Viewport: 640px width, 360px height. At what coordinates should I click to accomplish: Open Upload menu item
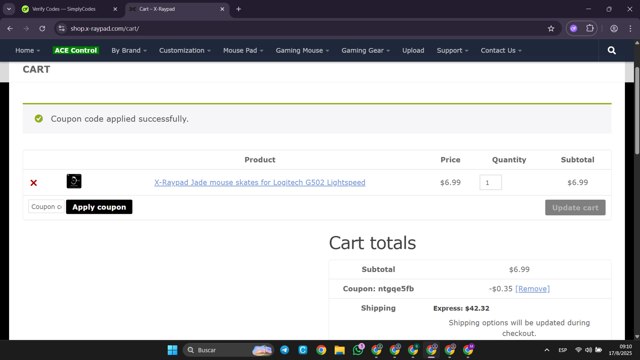(x=413, y=50)
